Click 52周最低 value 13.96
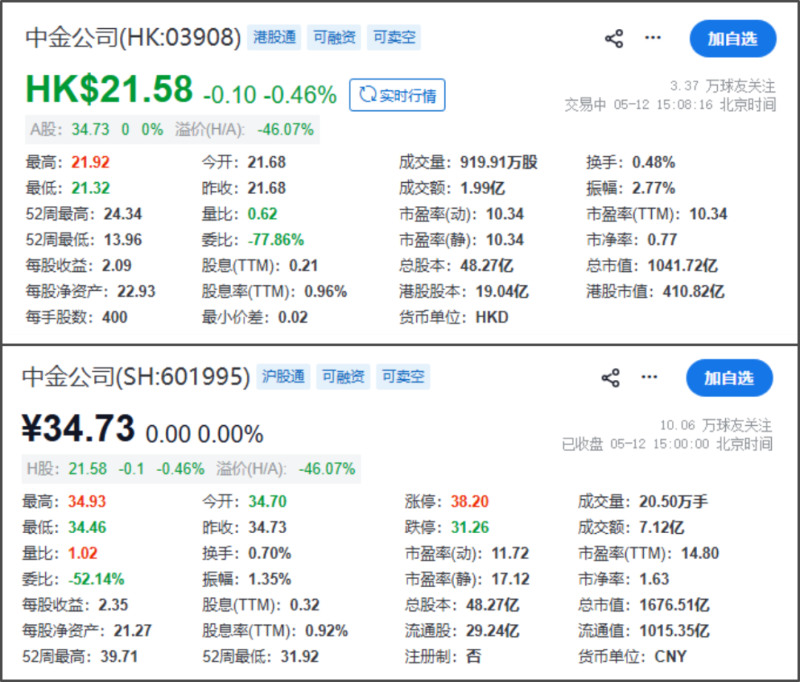Viewport: 800px width, 682px height. point(123,240)
